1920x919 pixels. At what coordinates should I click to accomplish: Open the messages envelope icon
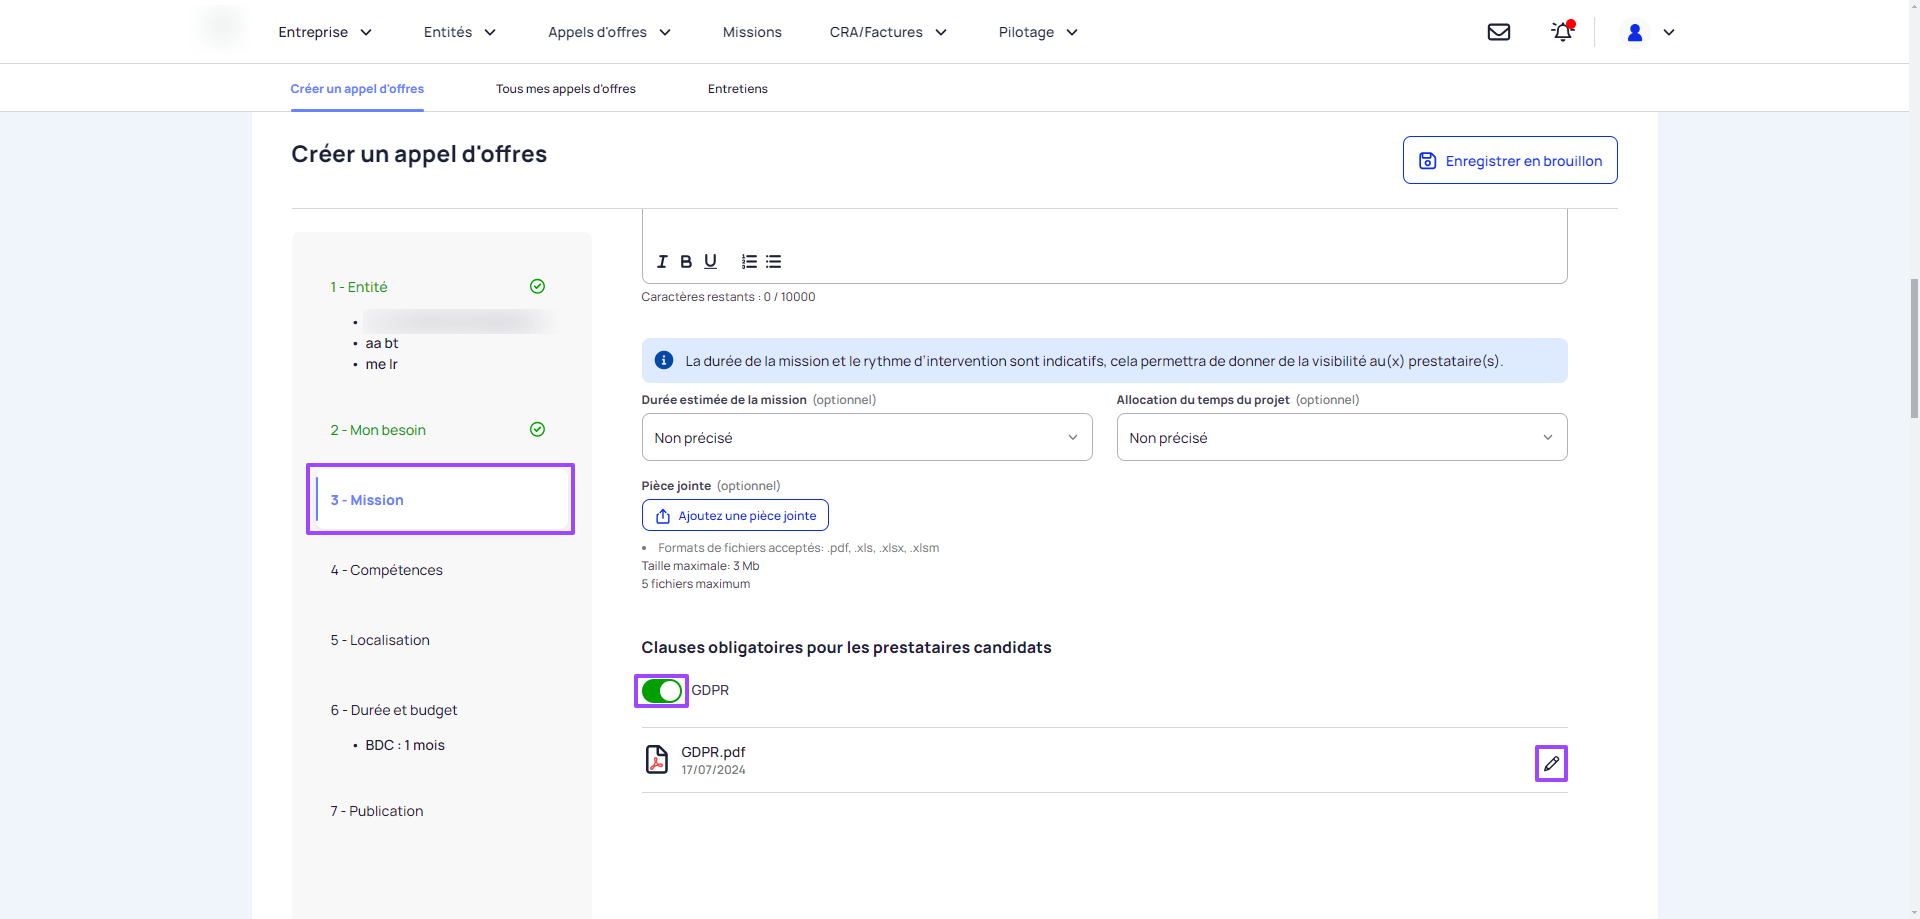[1498, 32]
